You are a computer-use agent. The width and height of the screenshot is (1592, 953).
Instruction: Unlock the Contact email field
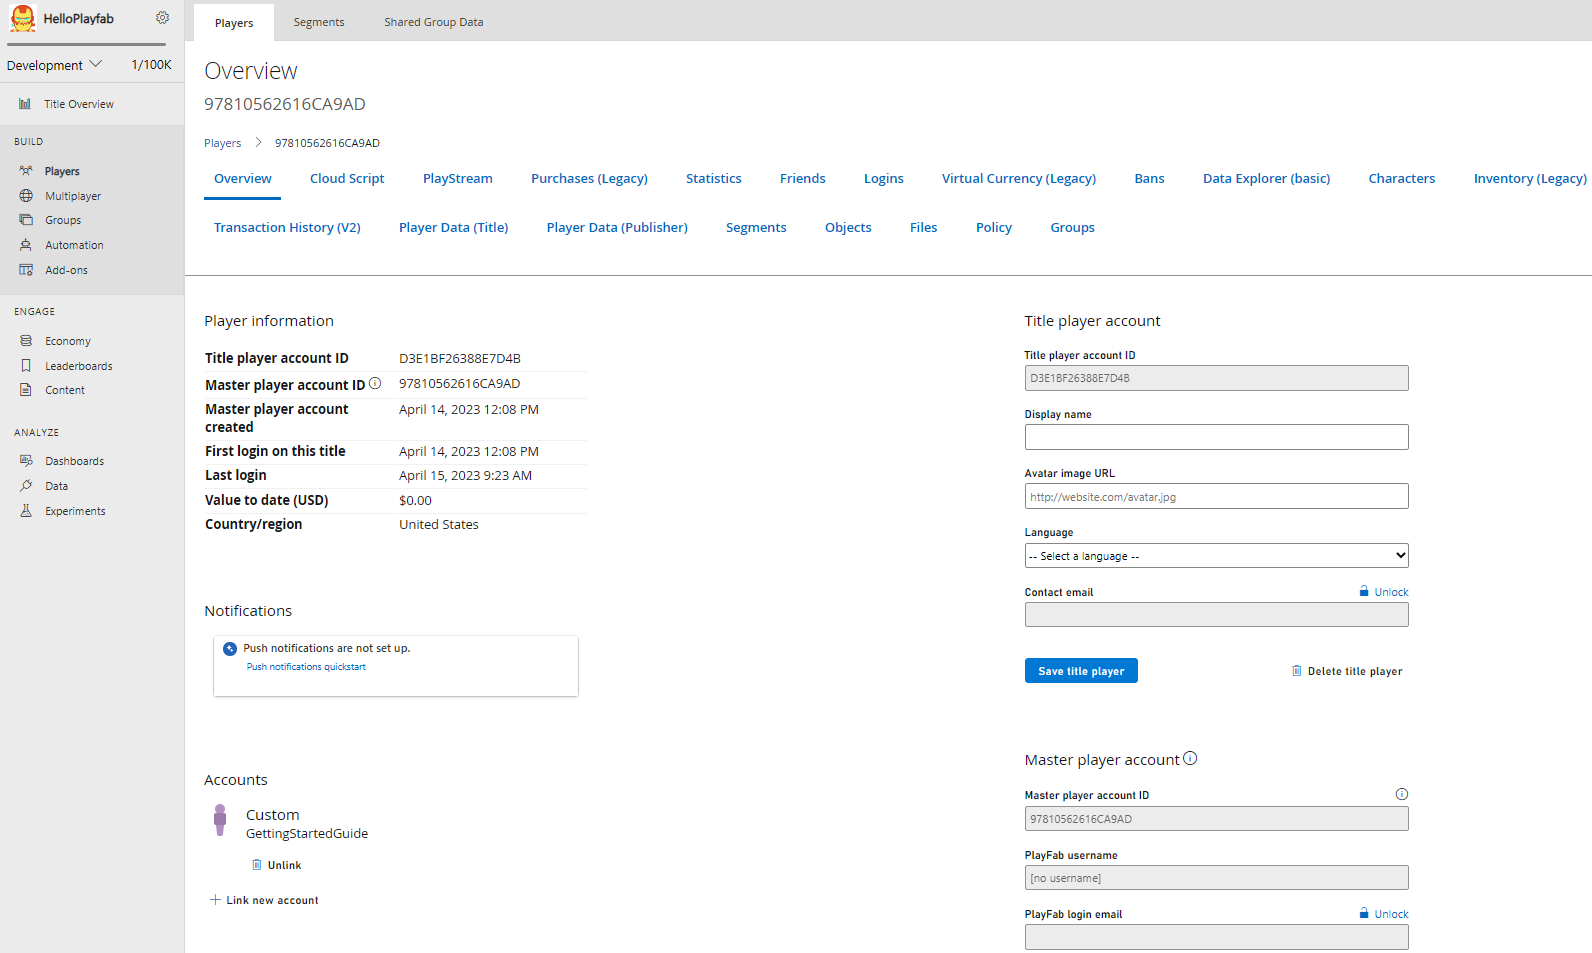1384,592
